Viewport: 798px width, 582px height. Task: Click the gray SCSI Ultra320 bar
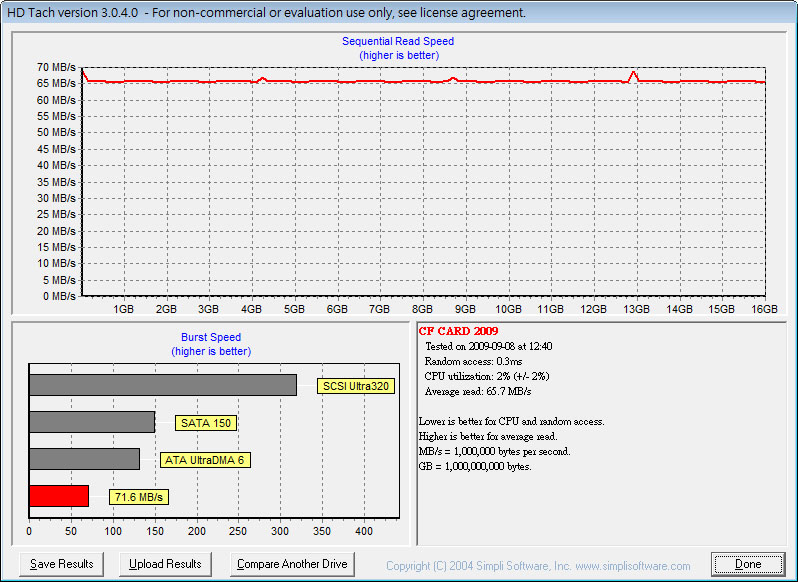pyautogui.click(x=163, y=385)
